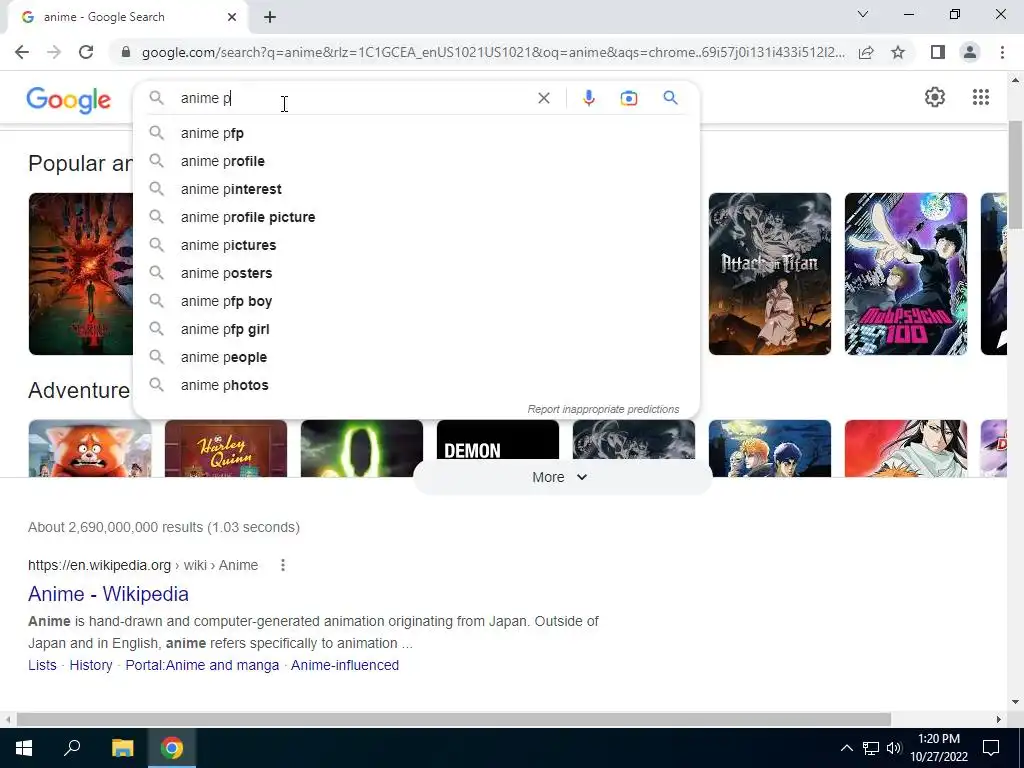
Task: Click the Chrome back arrow
Action: tap(22, 52)
